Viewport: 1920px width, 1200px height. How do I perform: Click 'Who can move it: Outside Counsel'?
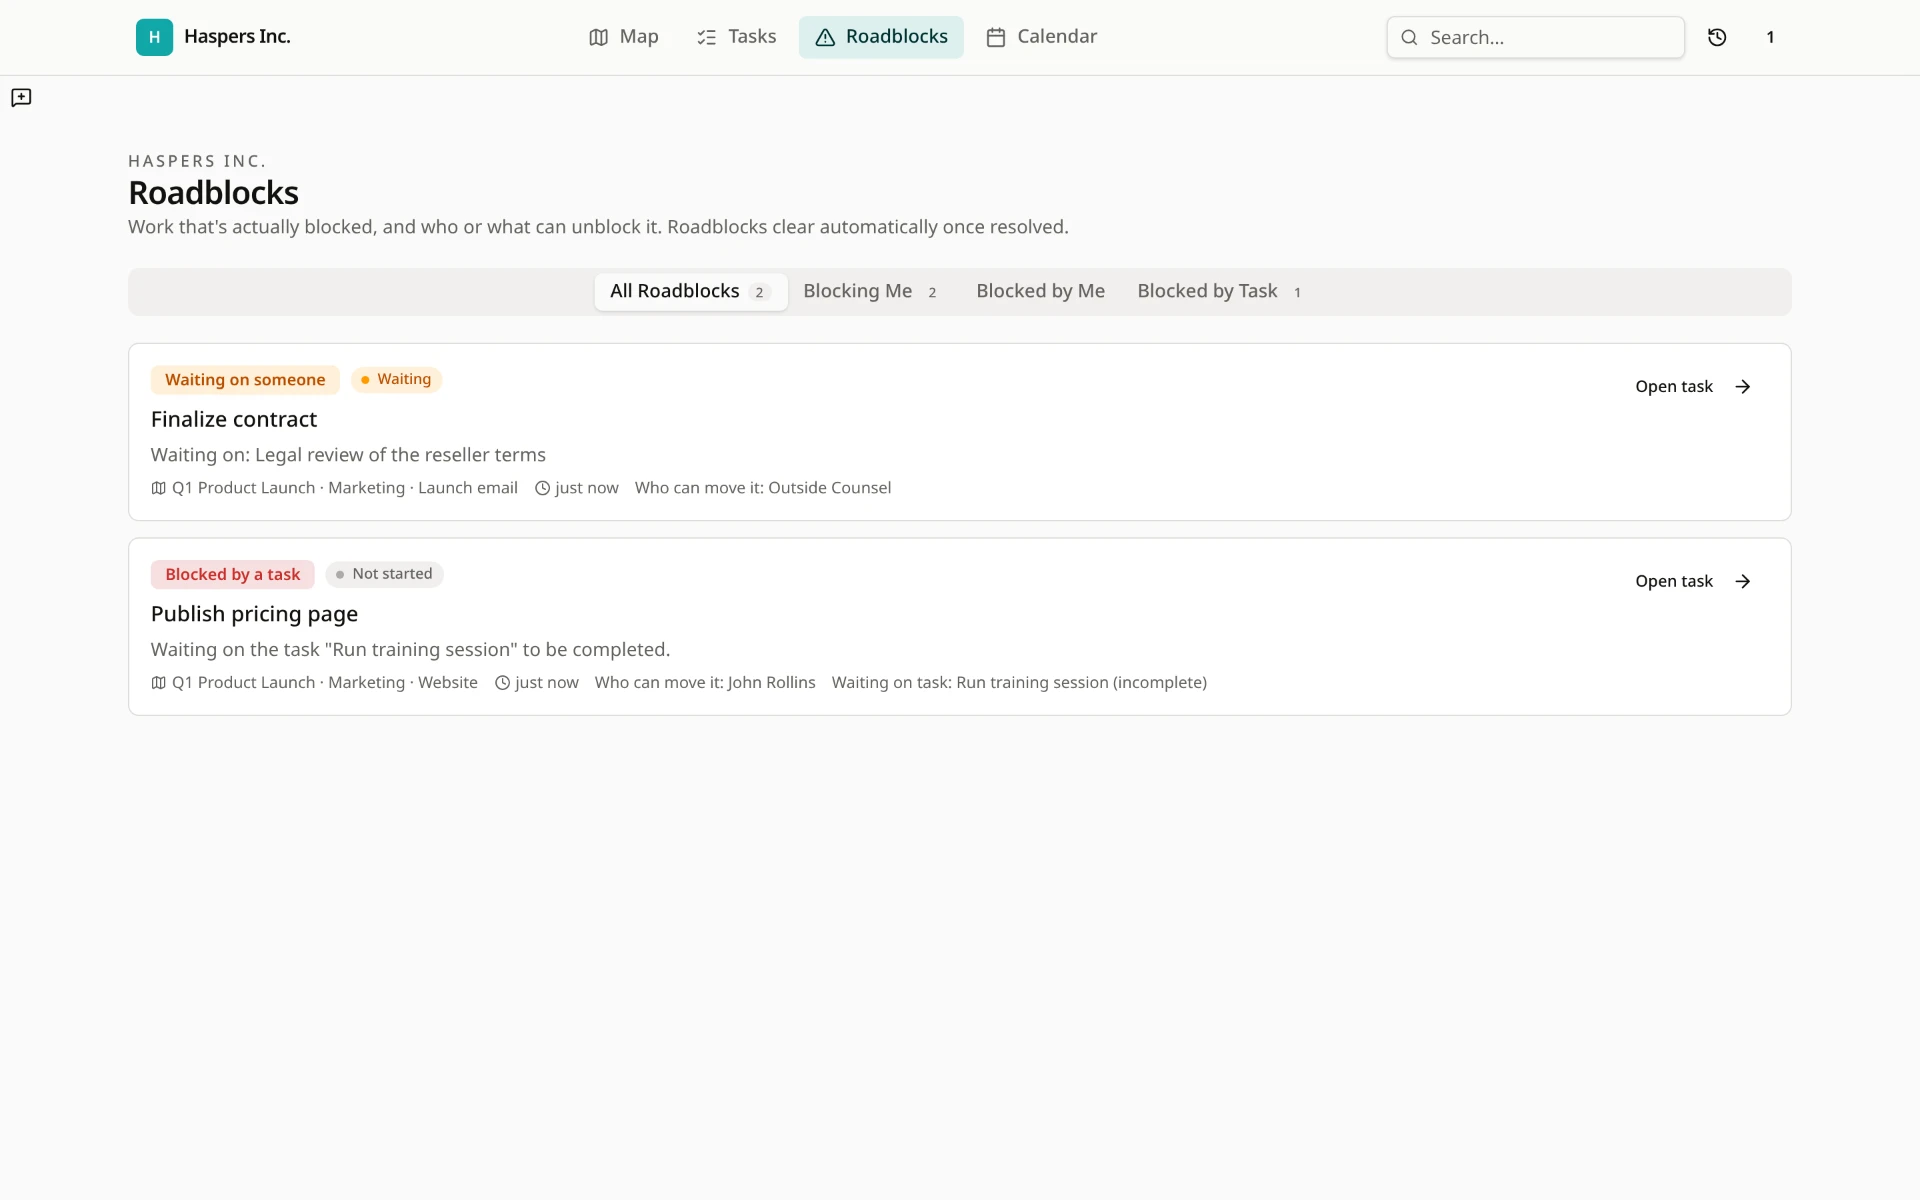763,488
